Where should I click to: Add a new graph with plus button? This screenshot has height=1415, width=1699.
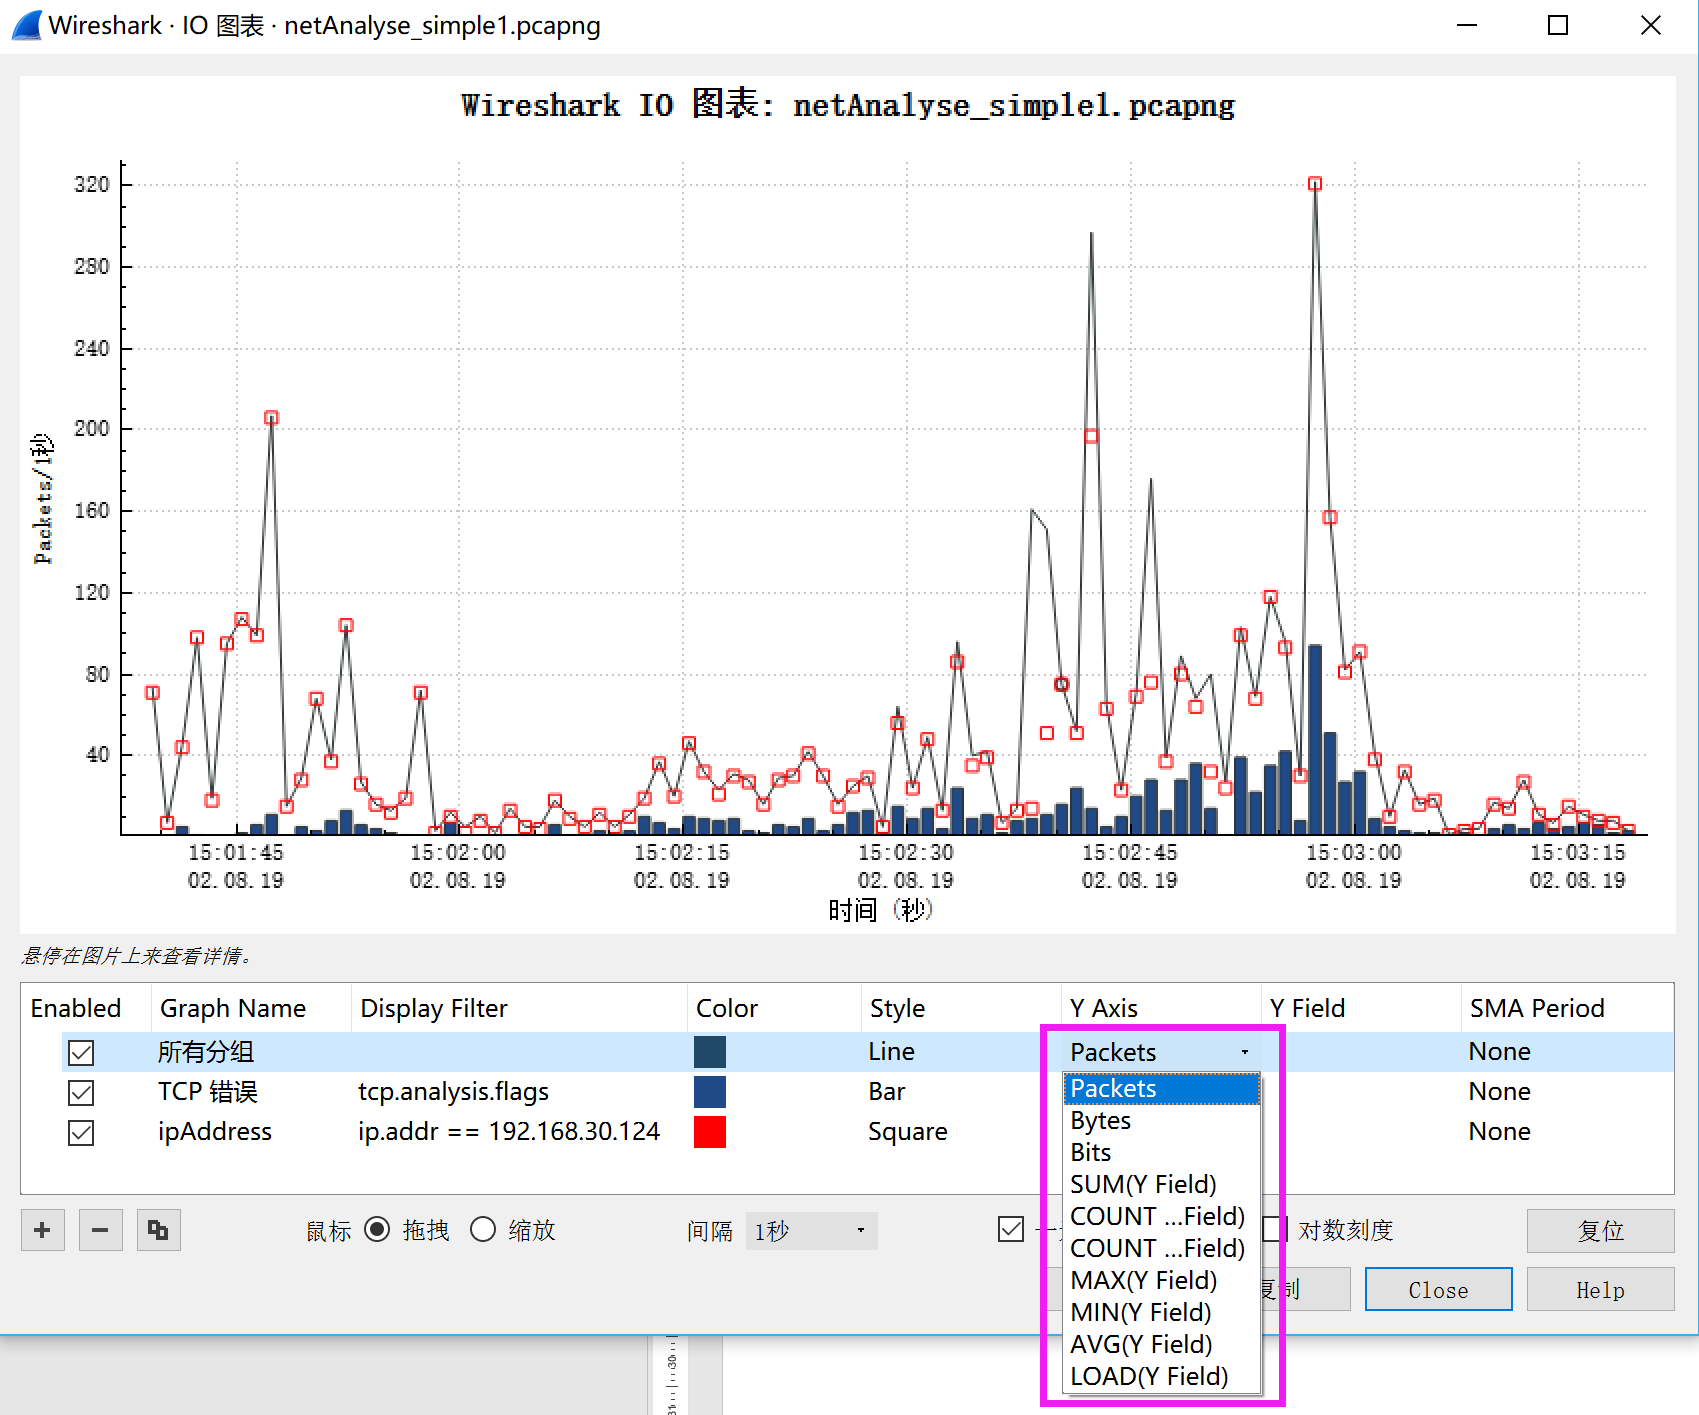pyautogui.click(x=42, y=1230)
